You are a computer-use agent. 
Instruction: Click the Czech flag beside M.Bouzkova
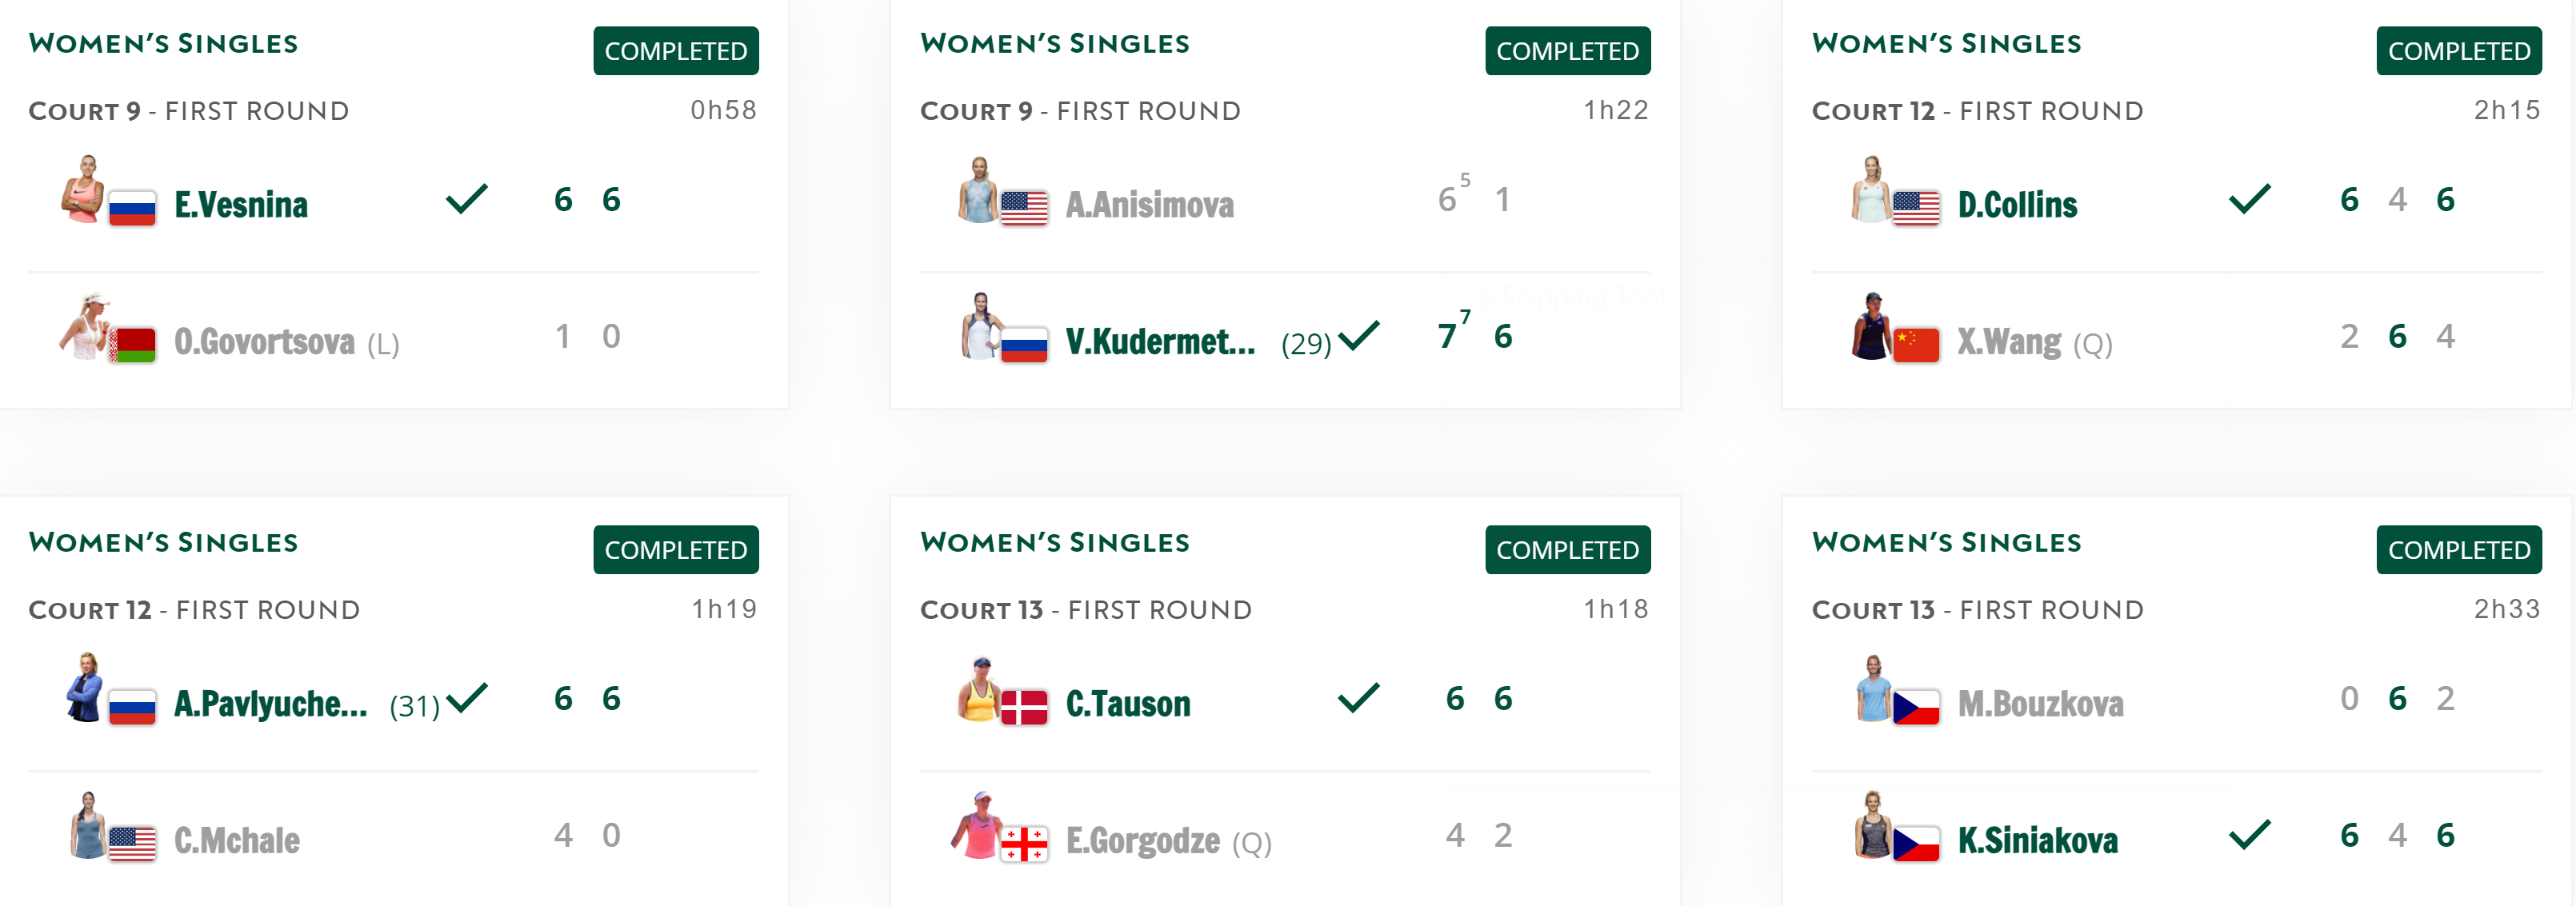1915,707
